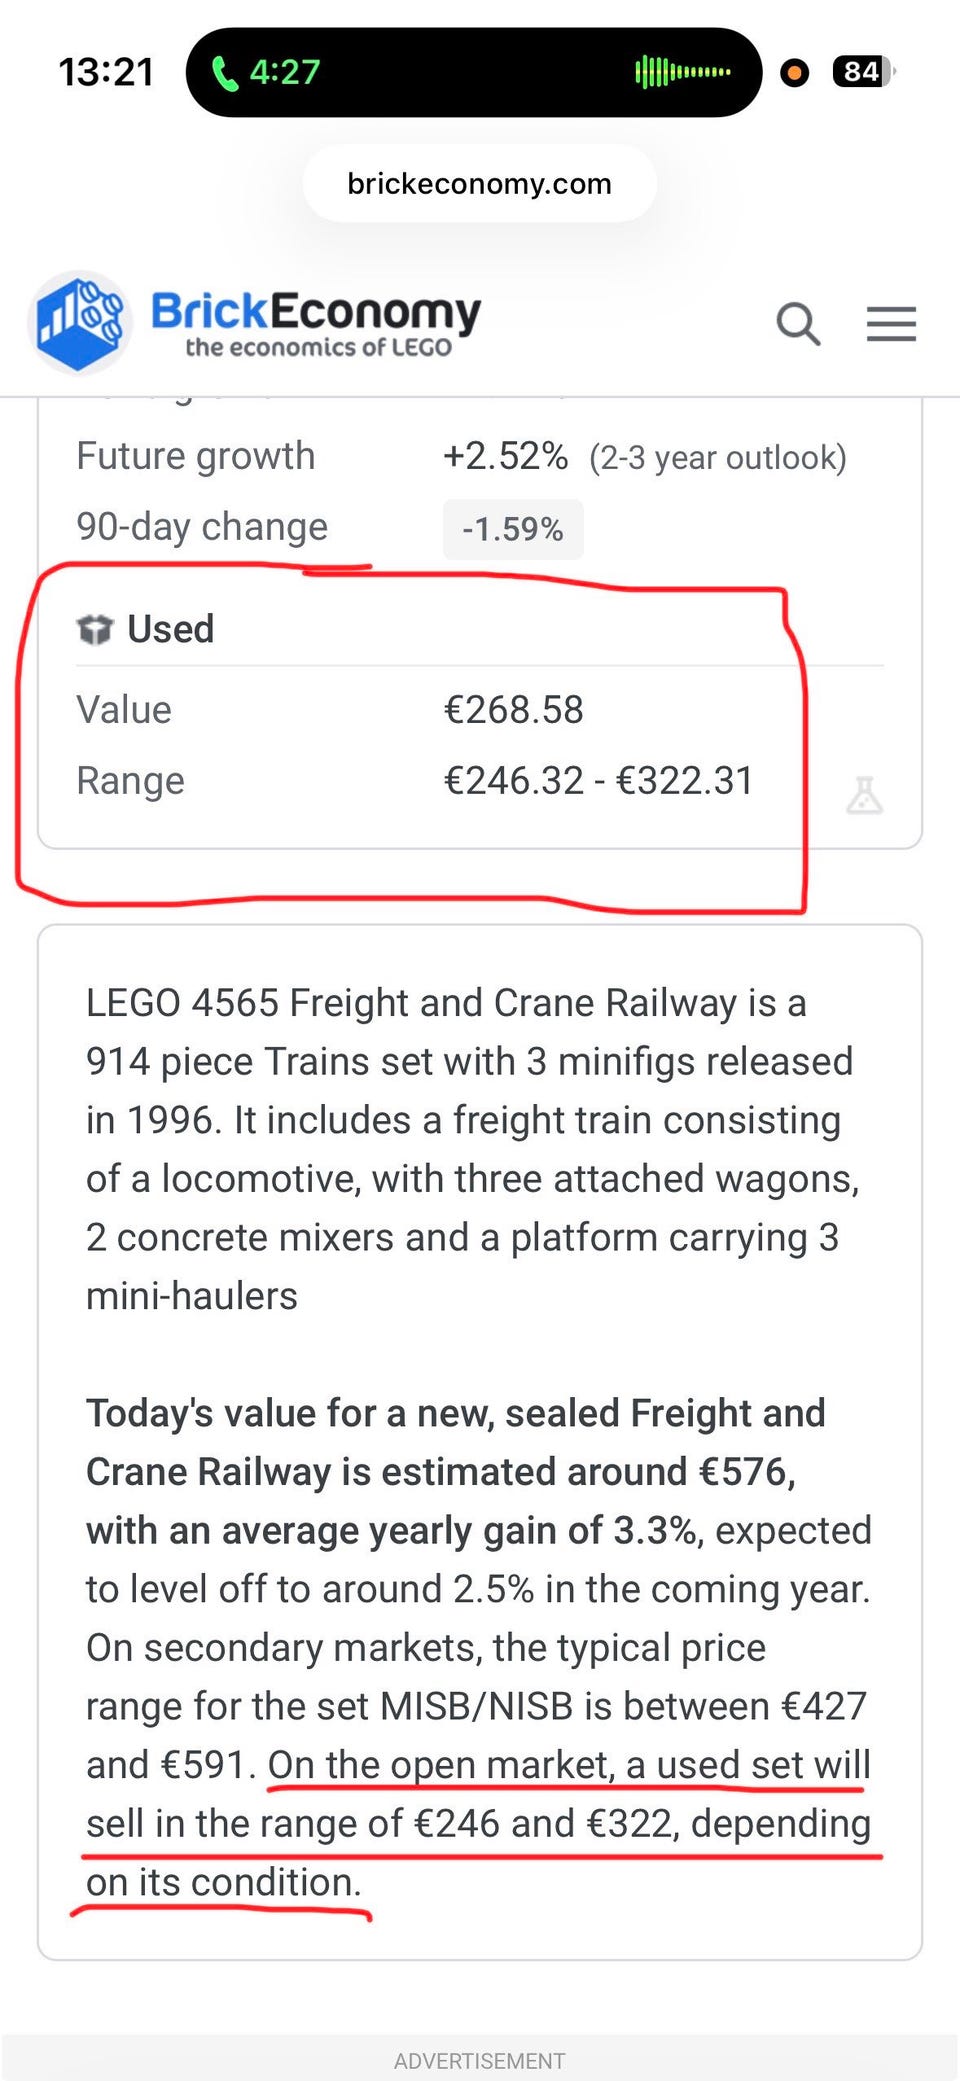Screen dimensions: 960x2081
Task: Open the hamburger navigation menu
Action: pyautogui.click(x=891, y=324)
